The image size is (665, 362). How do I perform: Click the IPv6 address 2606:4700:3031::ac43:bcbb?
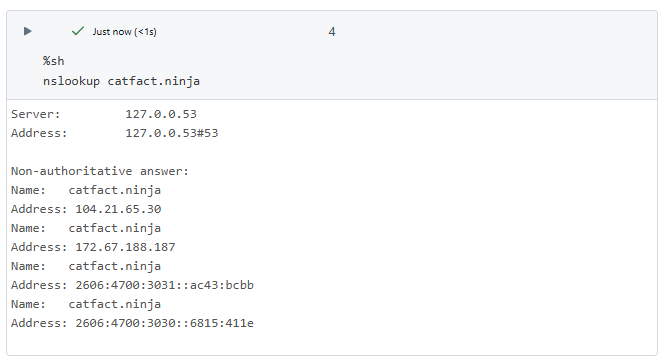pyautogui.click(x=165, y=285)
